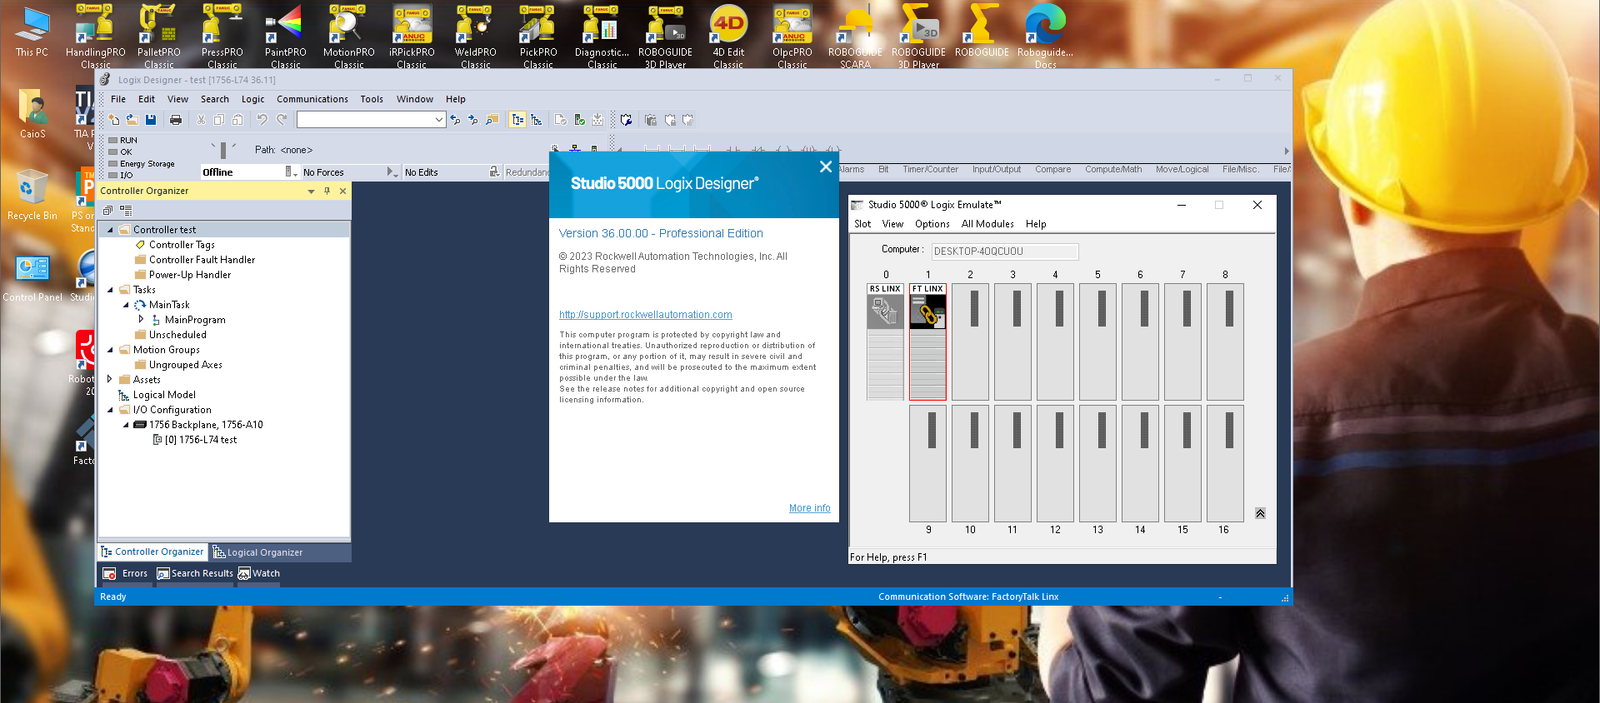Toggle the Controller Organizer pin auto-hide

[327, 191]
